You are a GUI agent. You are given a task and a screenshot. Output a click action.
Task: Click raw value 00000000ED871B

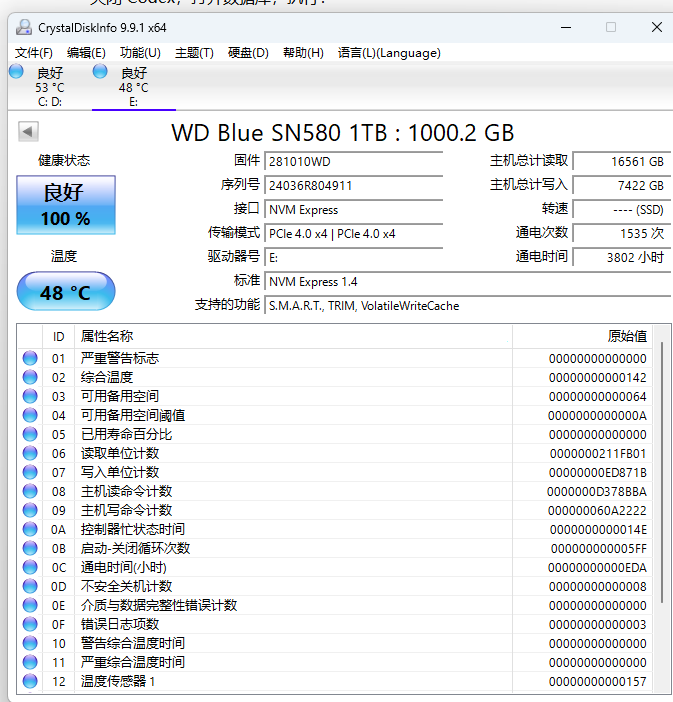[x=598, y=472]
